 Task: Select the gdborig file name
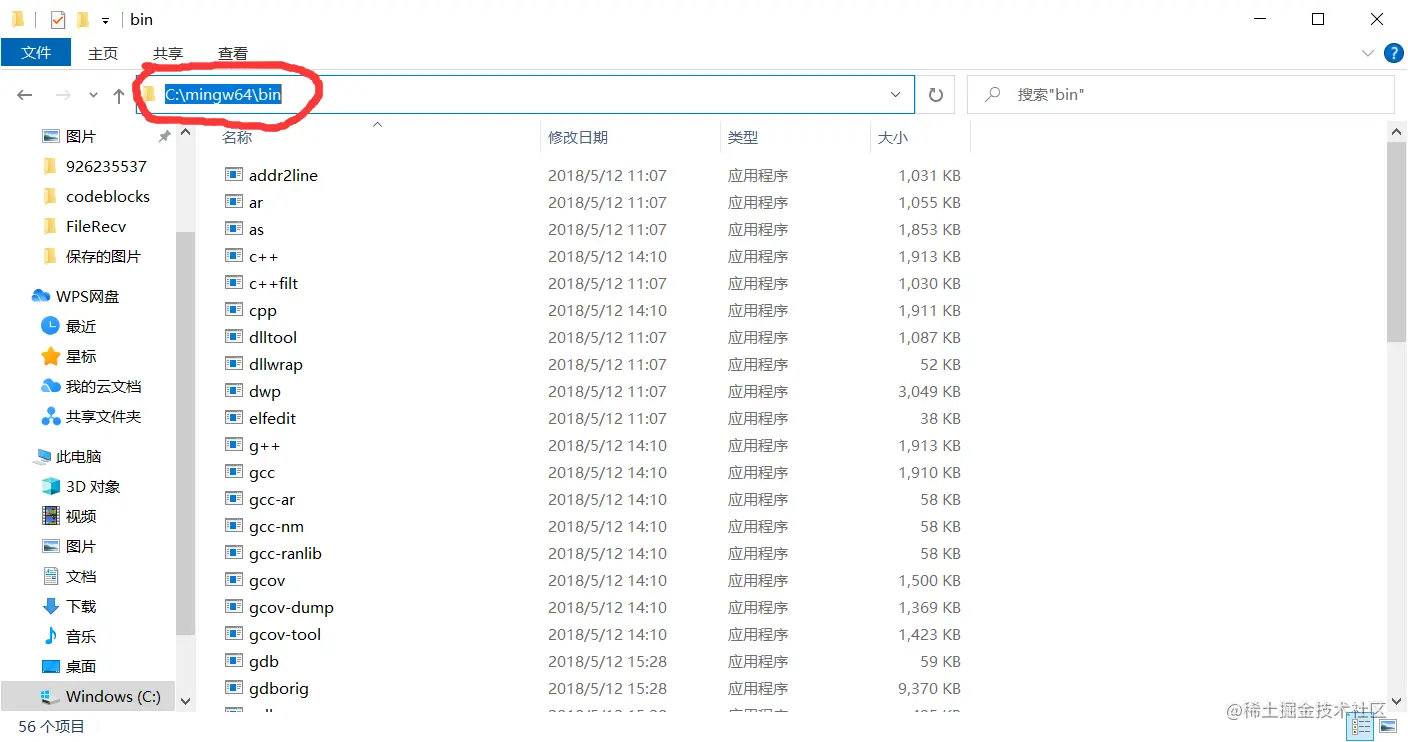(279, 688)
